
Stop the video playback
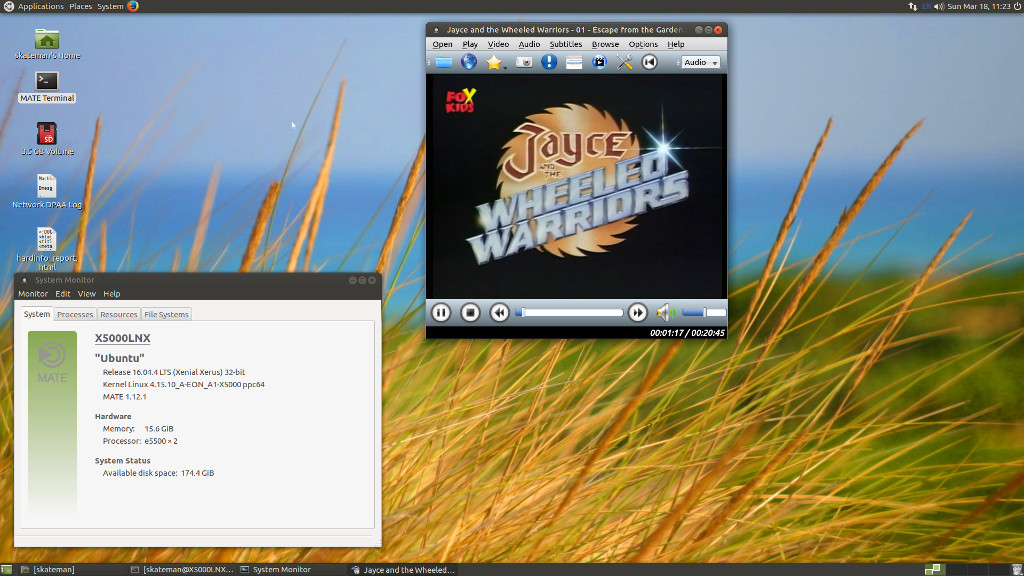(470, 313)
